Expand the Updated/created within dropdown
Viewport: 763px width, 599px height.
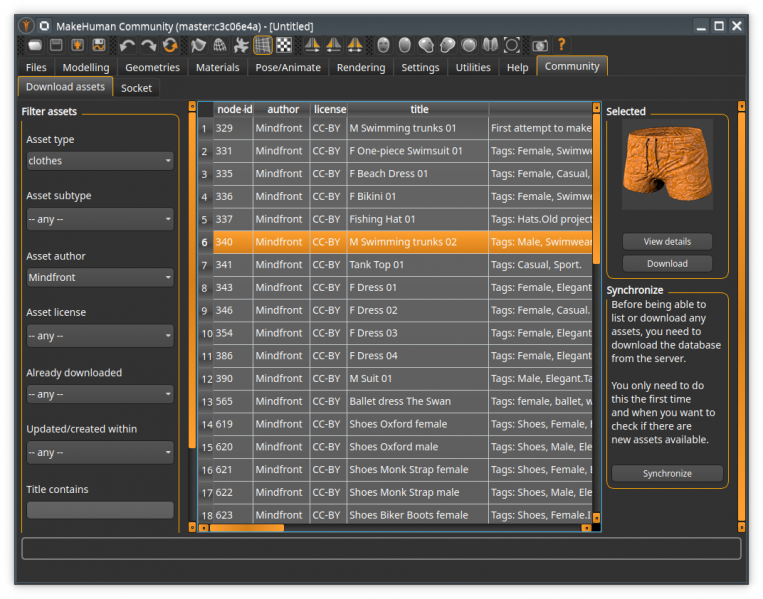tap(100, 453)
